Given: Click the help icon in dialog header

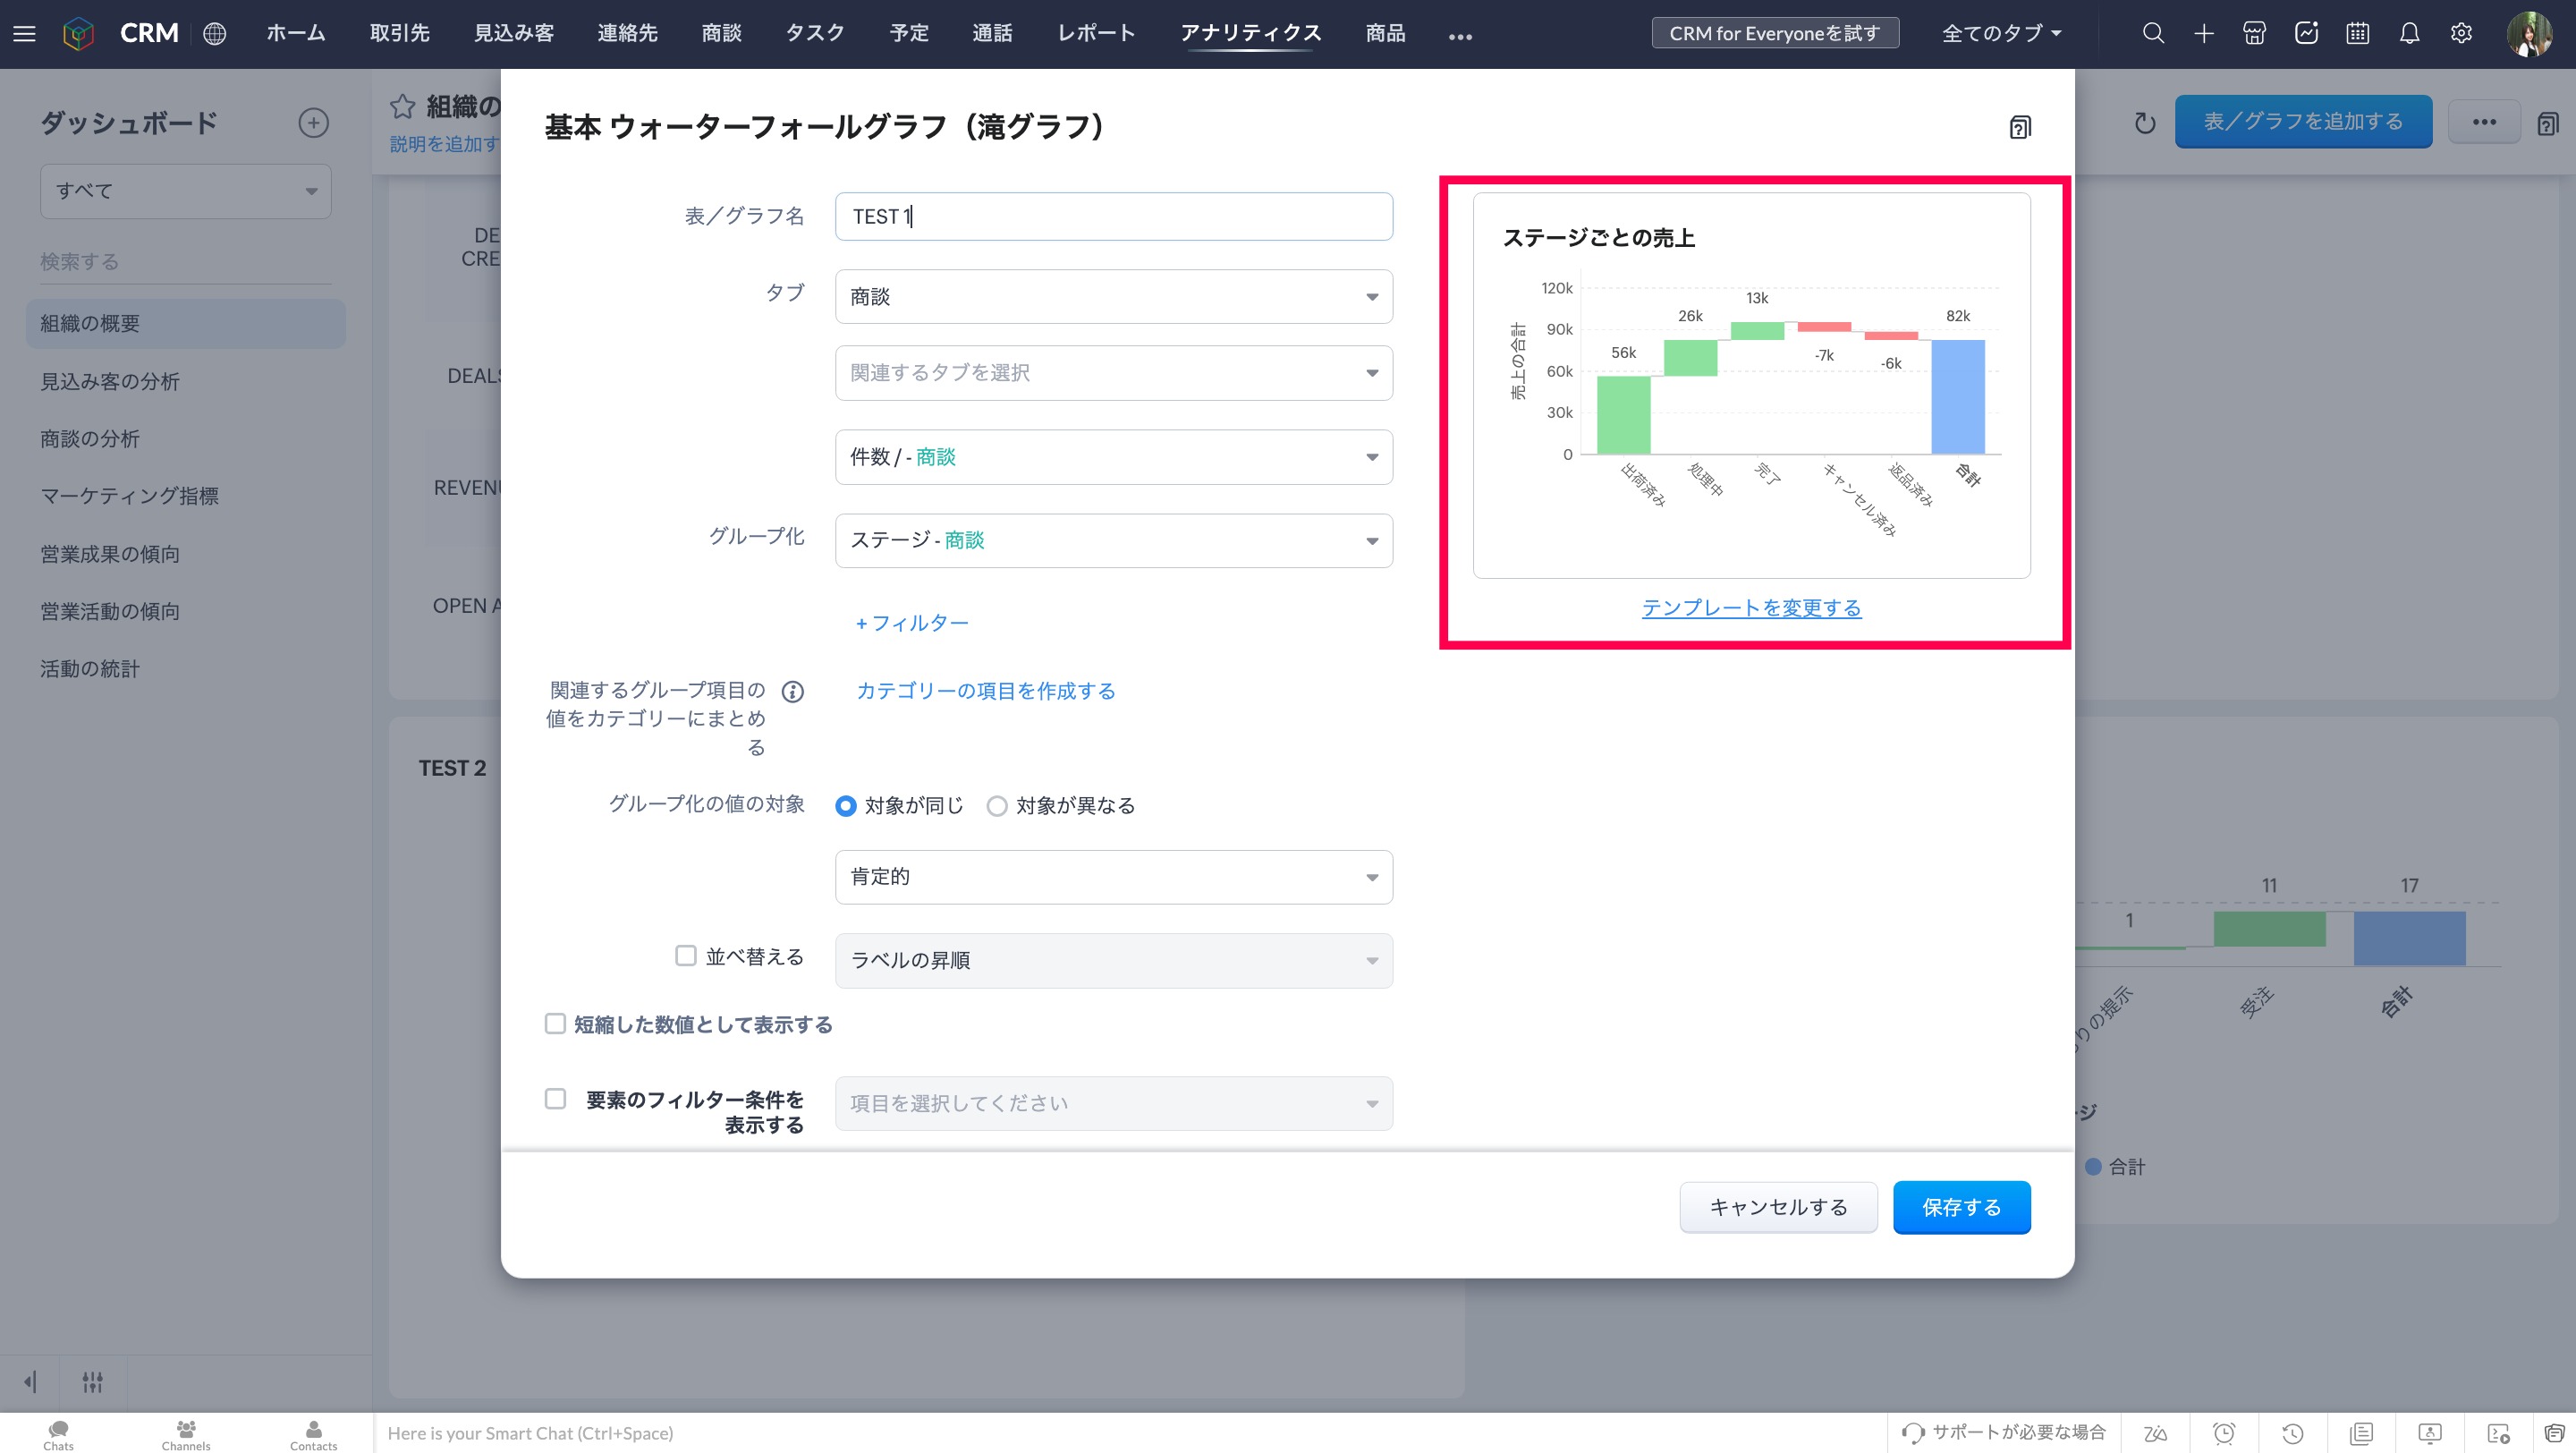Looking at the screenshot, I should (2019, 127).
